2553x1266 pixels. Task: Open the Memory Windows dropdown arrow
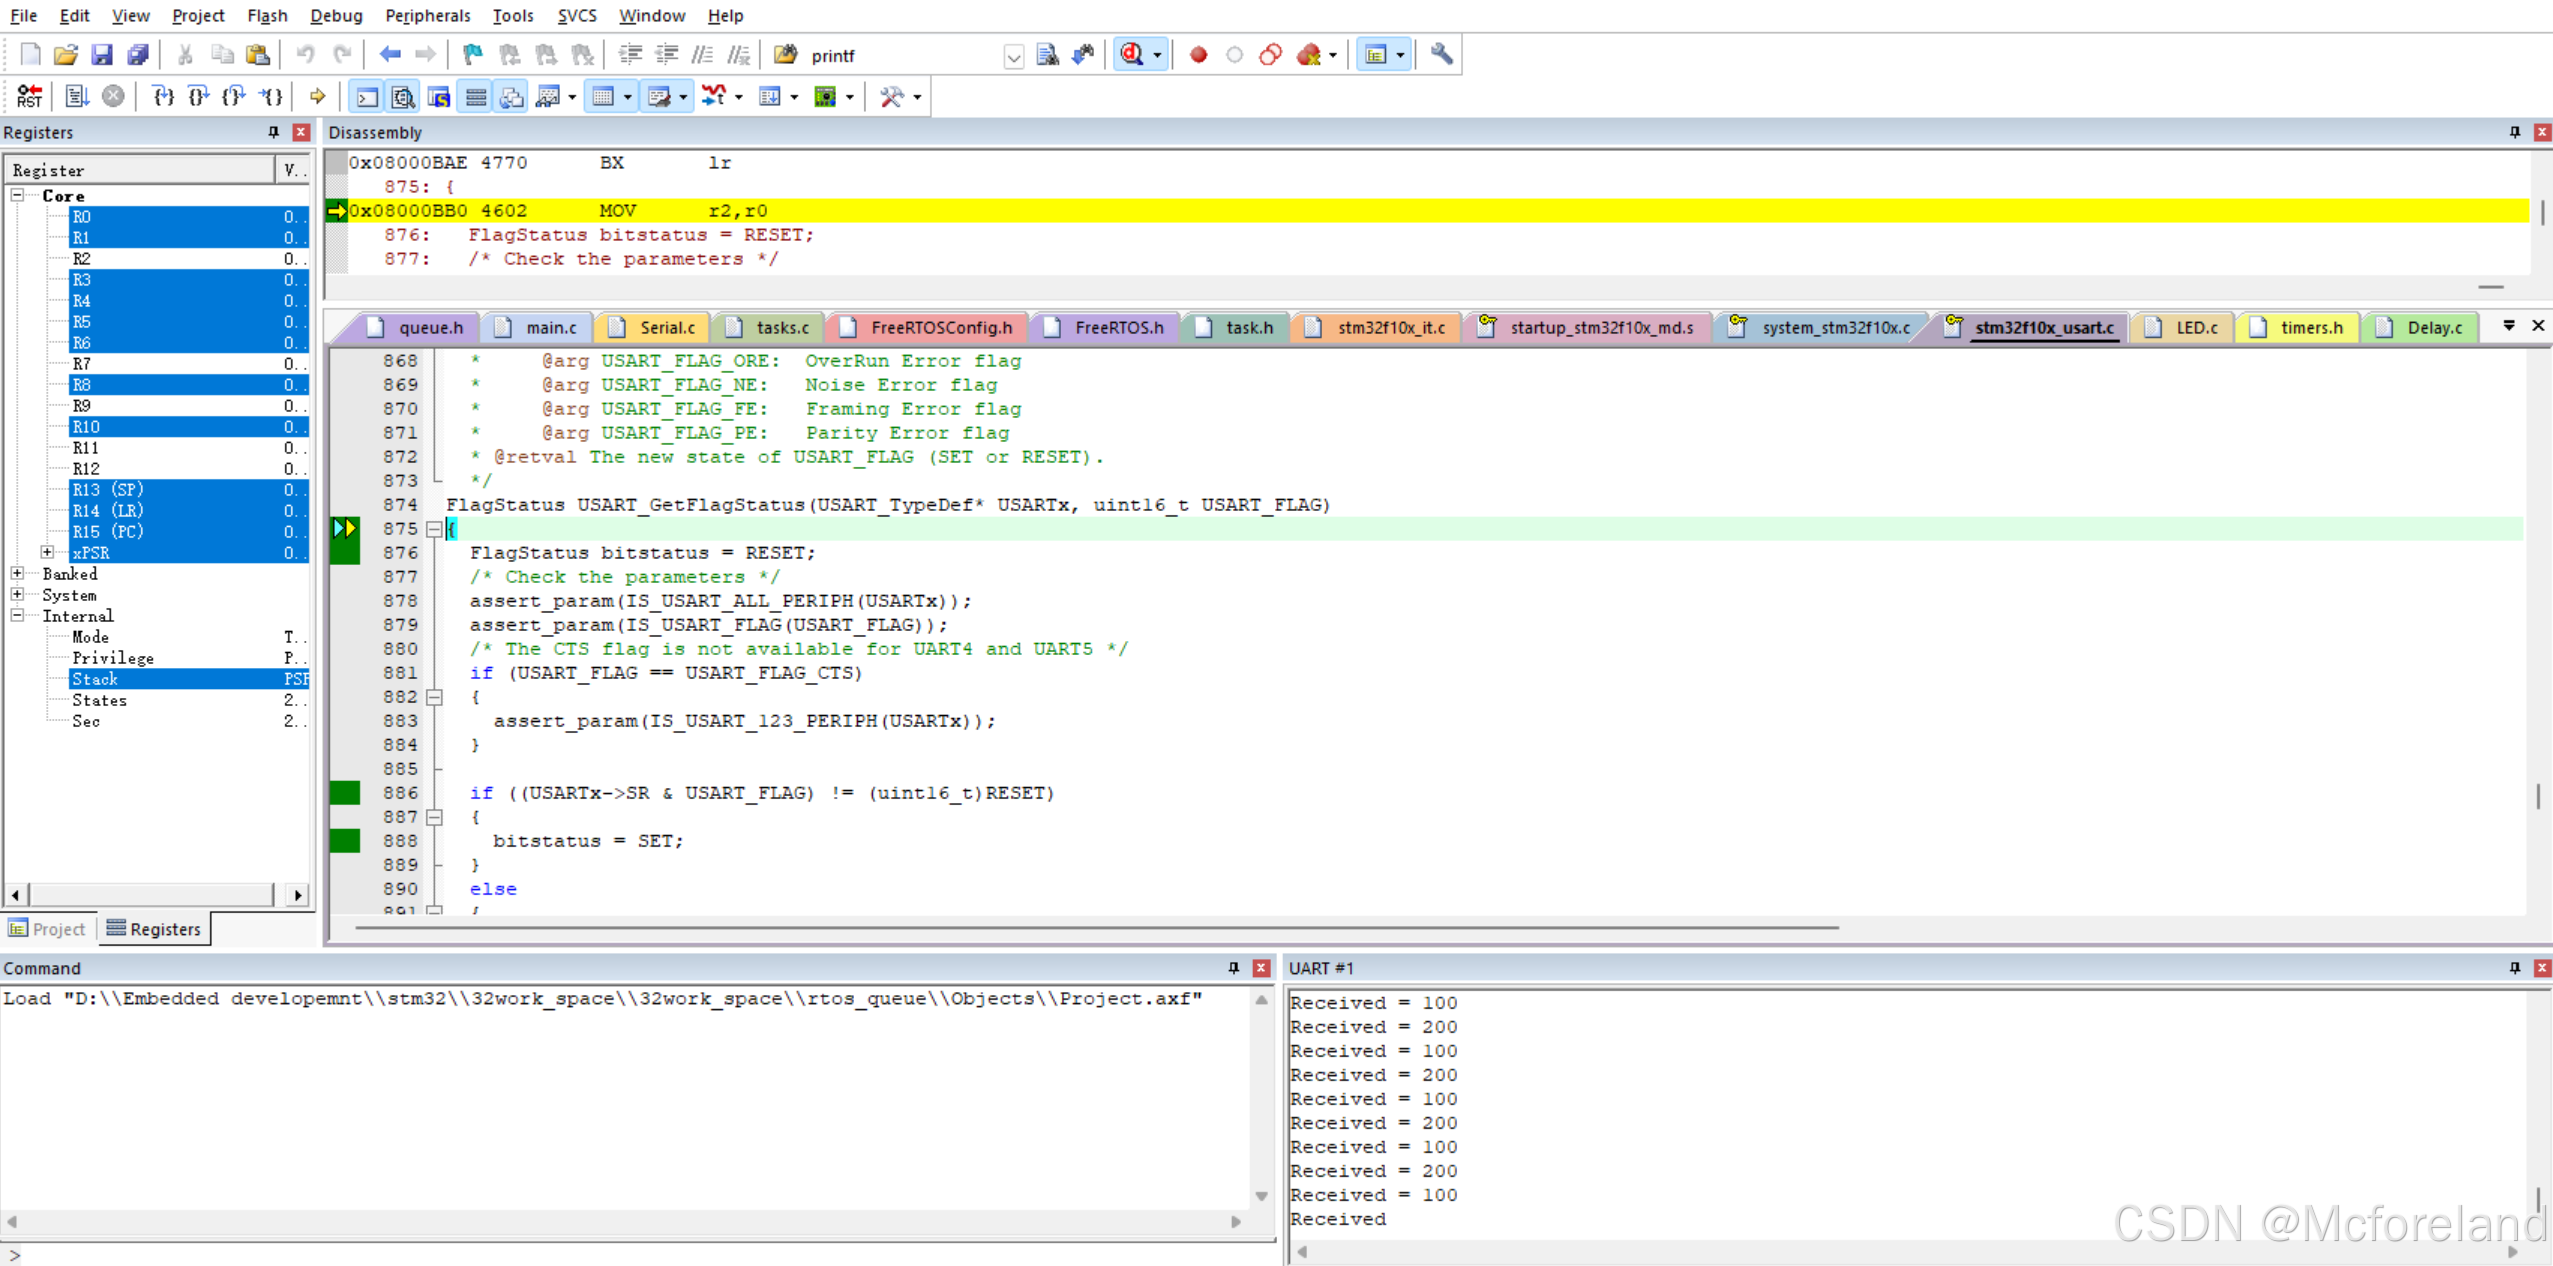click(x=628, y=96)
